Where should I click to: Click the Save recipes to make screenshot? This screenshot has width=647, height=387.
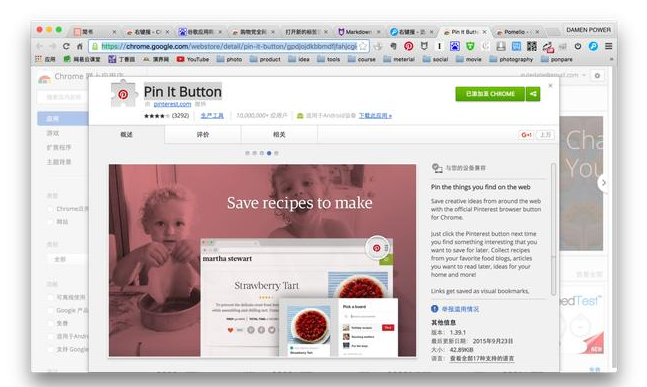pyautogui.click(x=262, y=260)
